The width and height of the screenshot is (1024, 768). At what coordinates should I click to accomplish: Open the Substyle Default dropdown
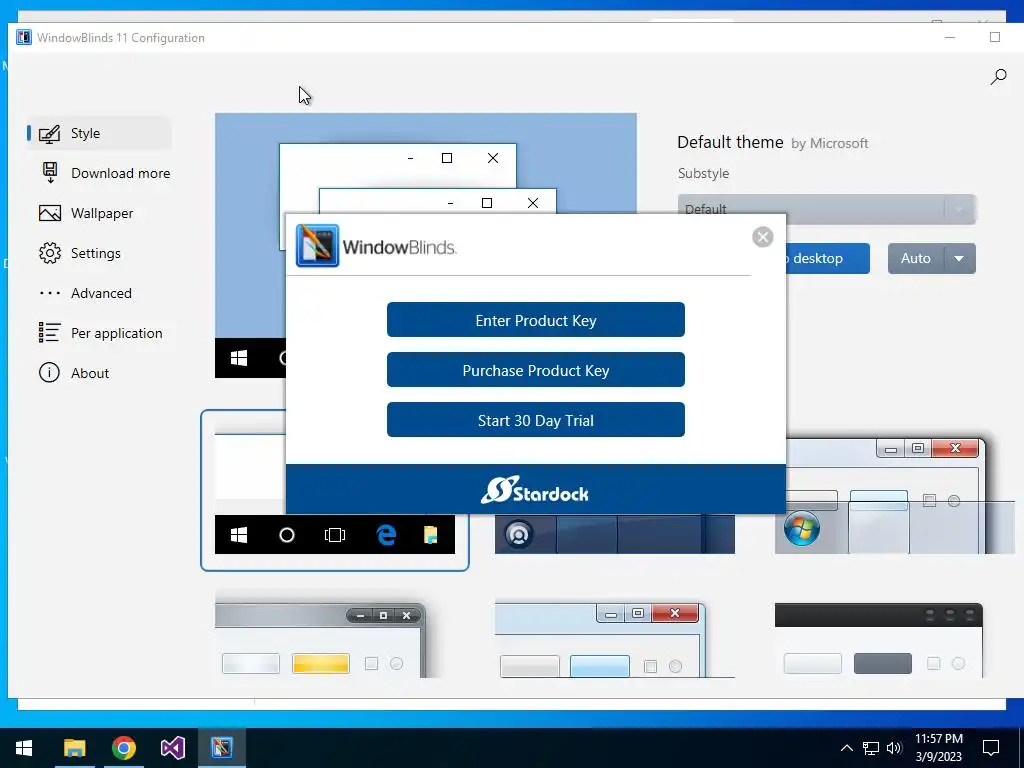tap(827, 209)
